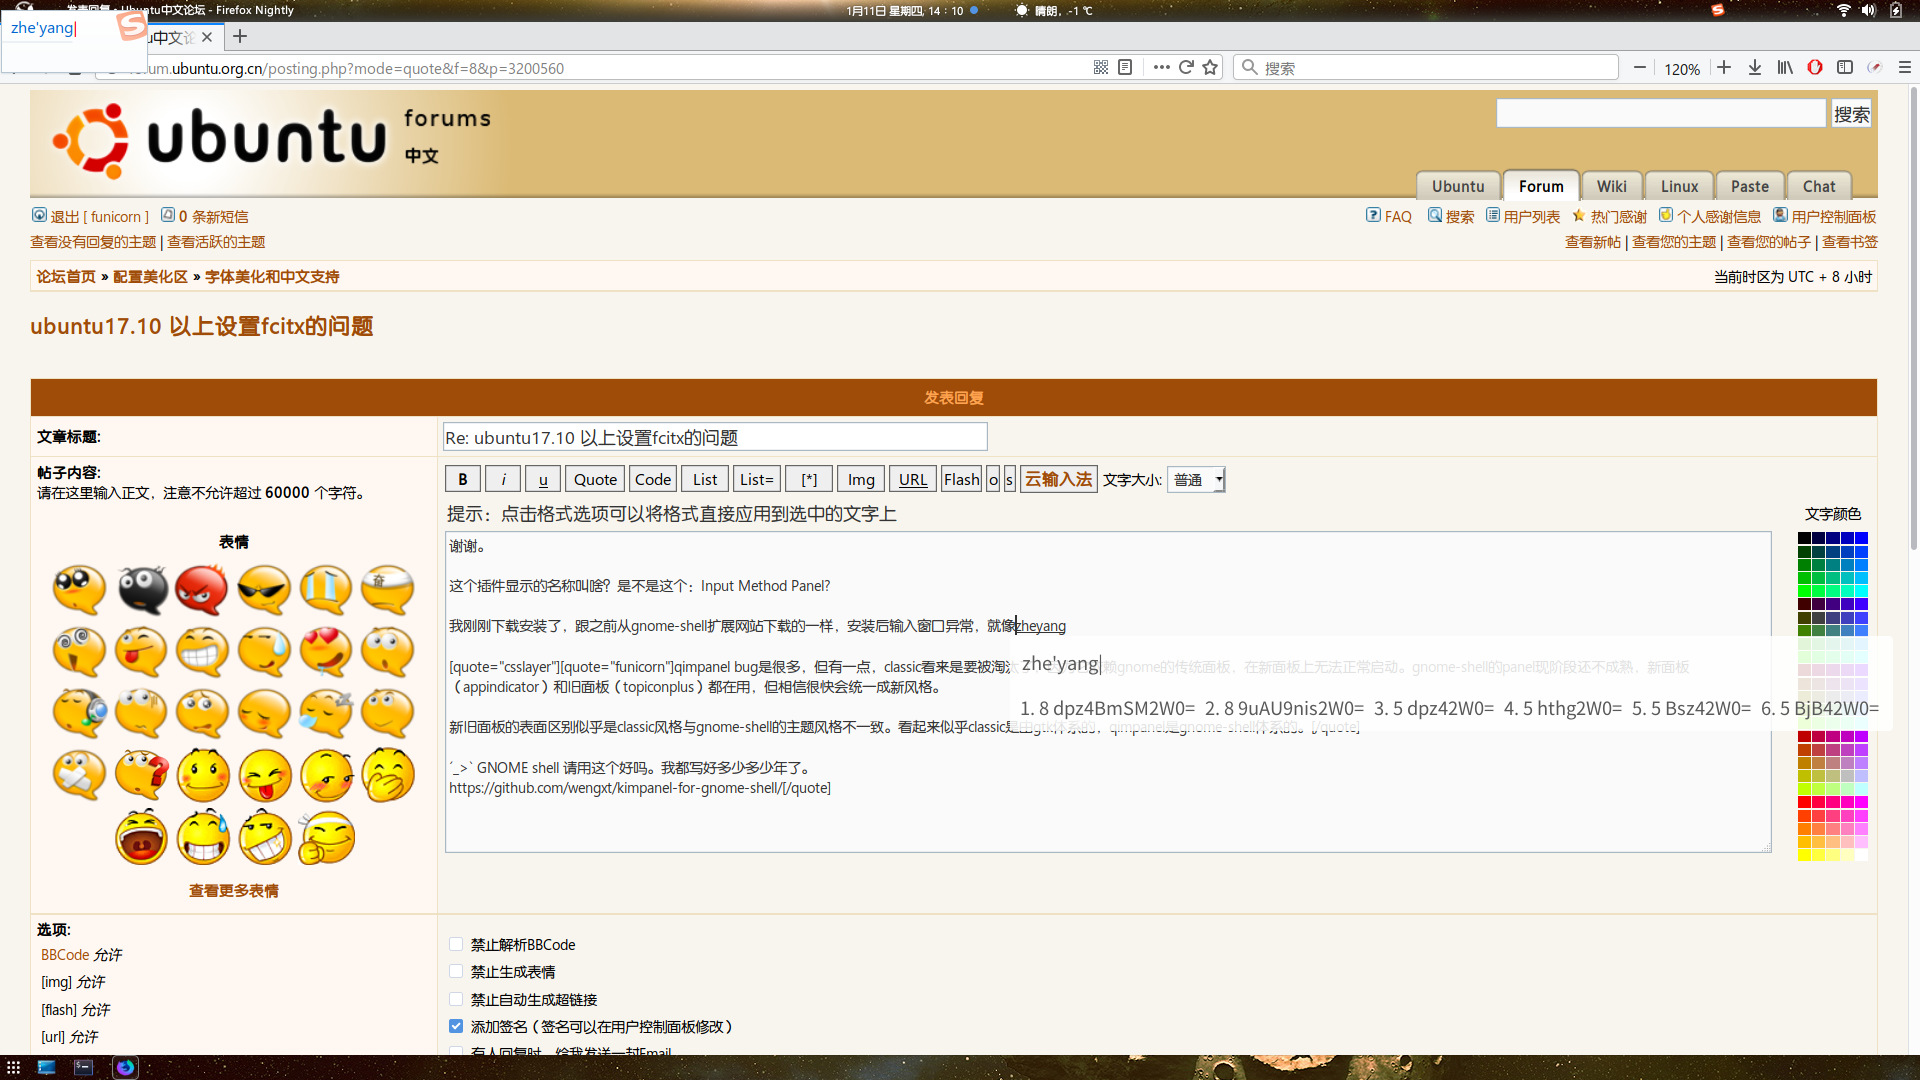Pick the bright red color swatch
This screenshot has width=1920, height=1080.
tap(1805, 802)
